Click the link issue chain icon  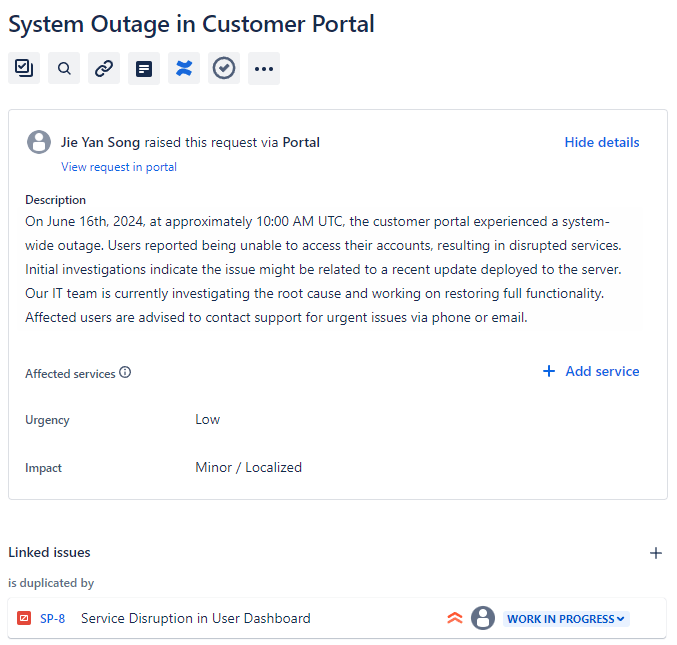click(104, 68)
